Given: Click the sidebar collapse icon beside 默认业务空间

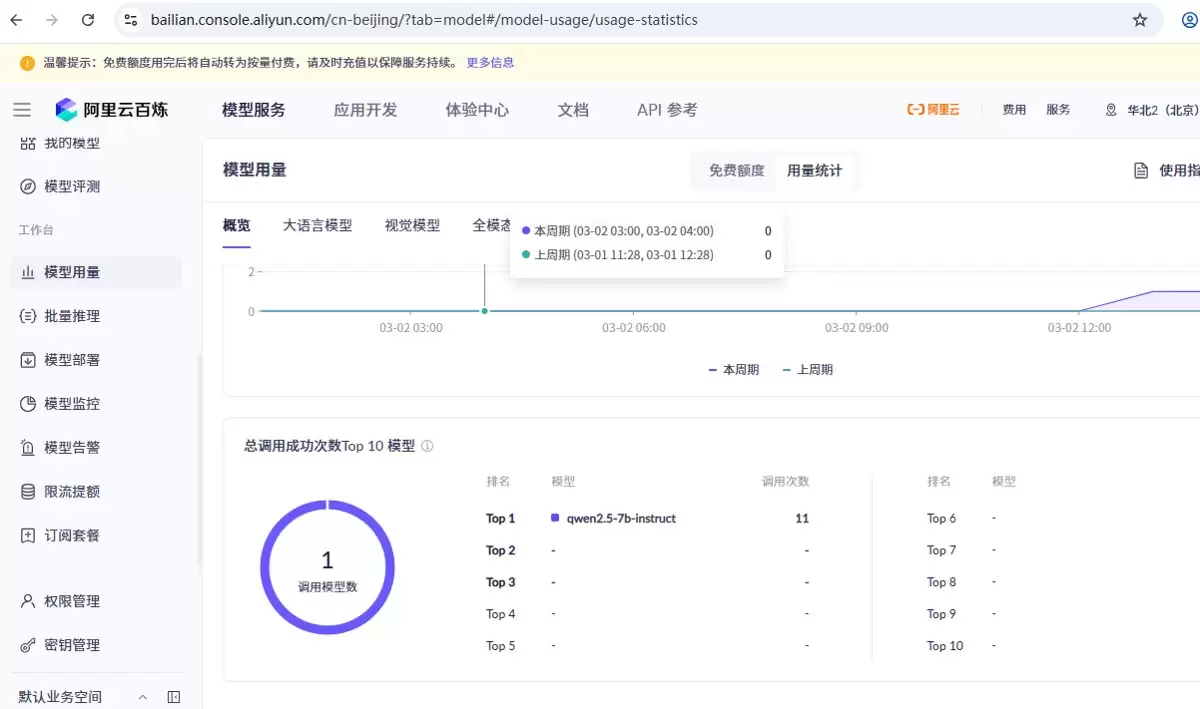Looking at the screenshot, I should point(174,697).
